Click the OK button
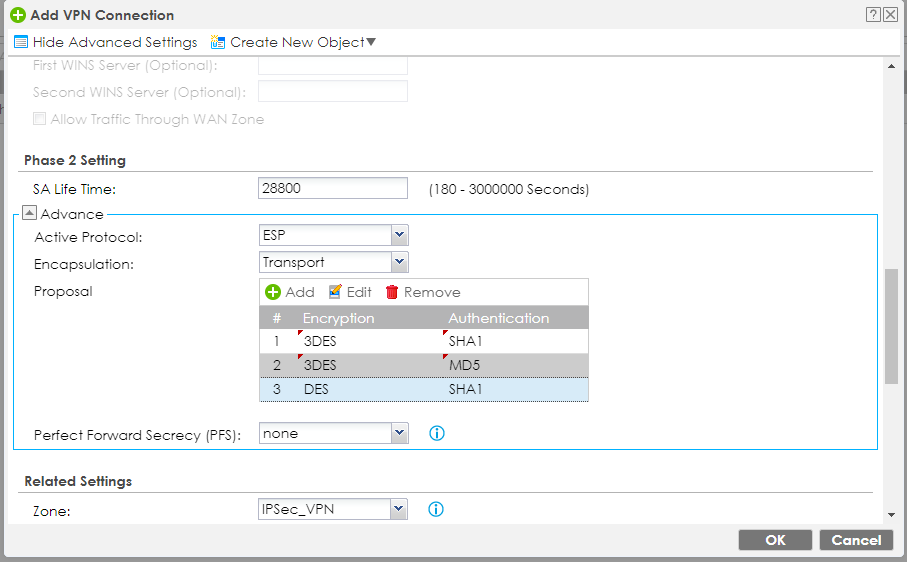 [775, 540]
